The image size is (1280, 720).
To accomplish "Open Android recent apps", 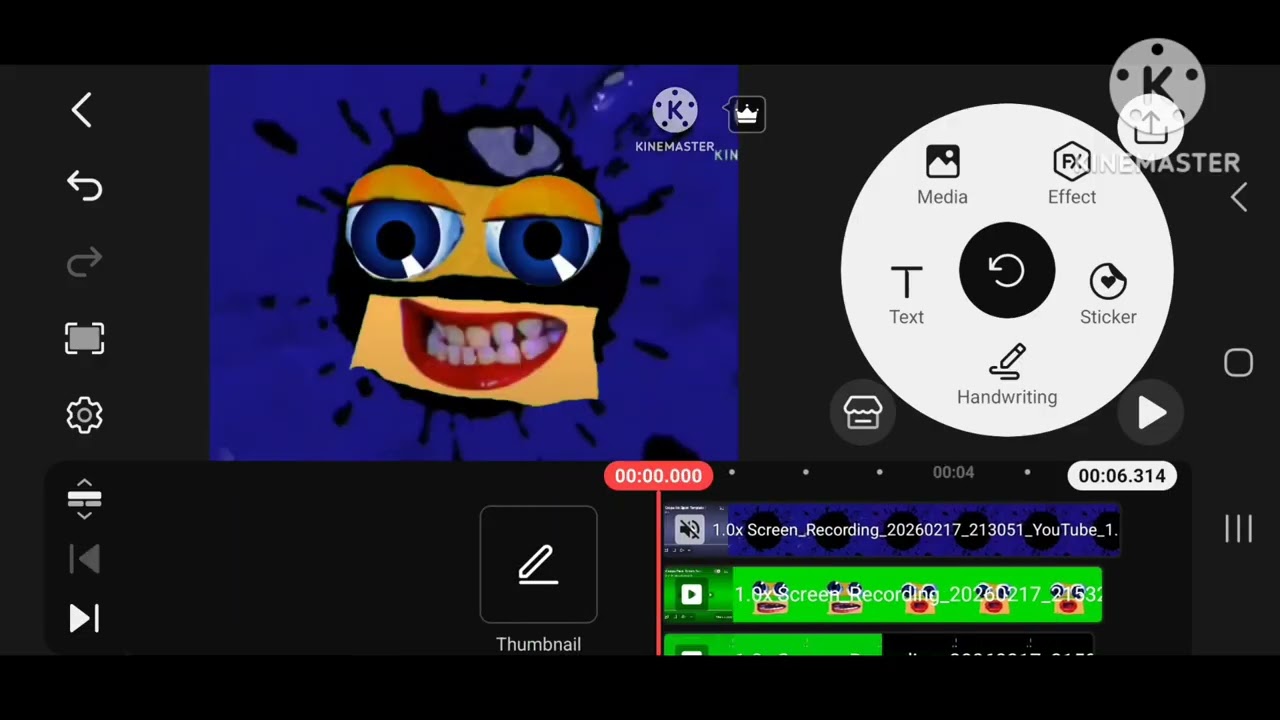I will pos(1238,529).
